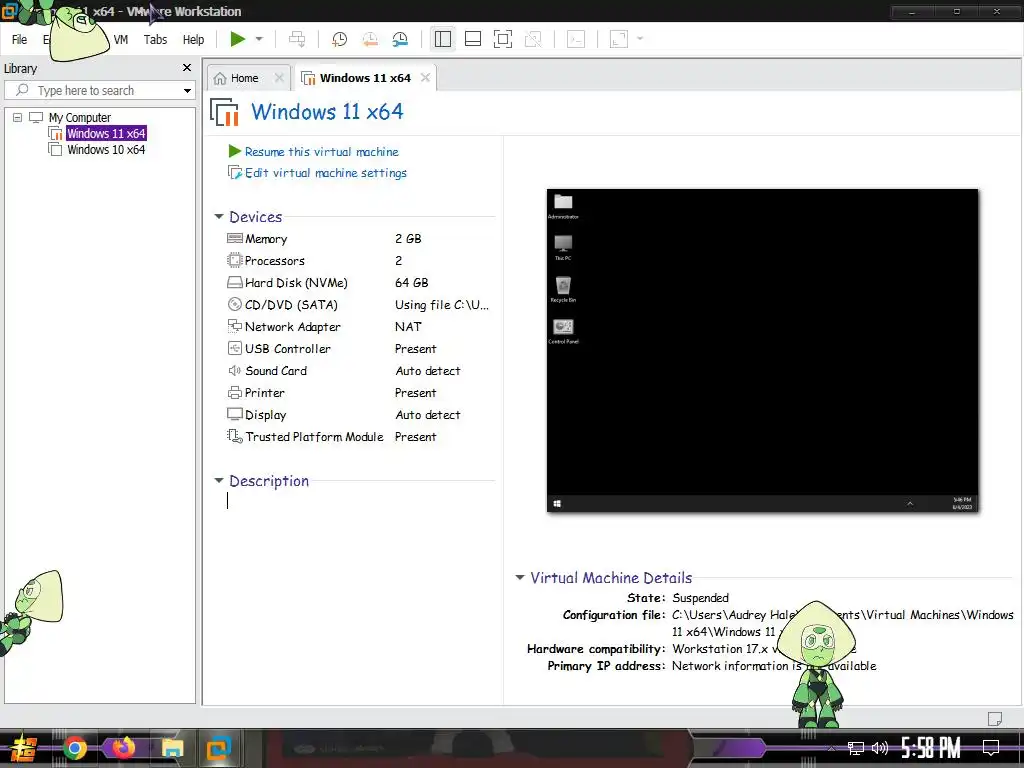Click the stretch guest toolbar icon
Image resolution: width=1024 pixels, height=768 pixels.
point(618,39)
